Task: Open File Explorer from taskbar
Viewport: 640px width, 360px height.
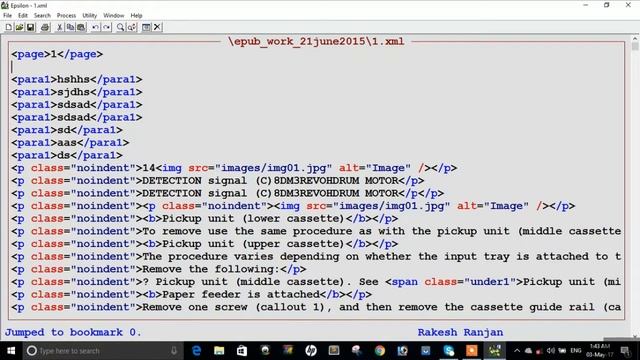Action: click(x=219, y=351)
